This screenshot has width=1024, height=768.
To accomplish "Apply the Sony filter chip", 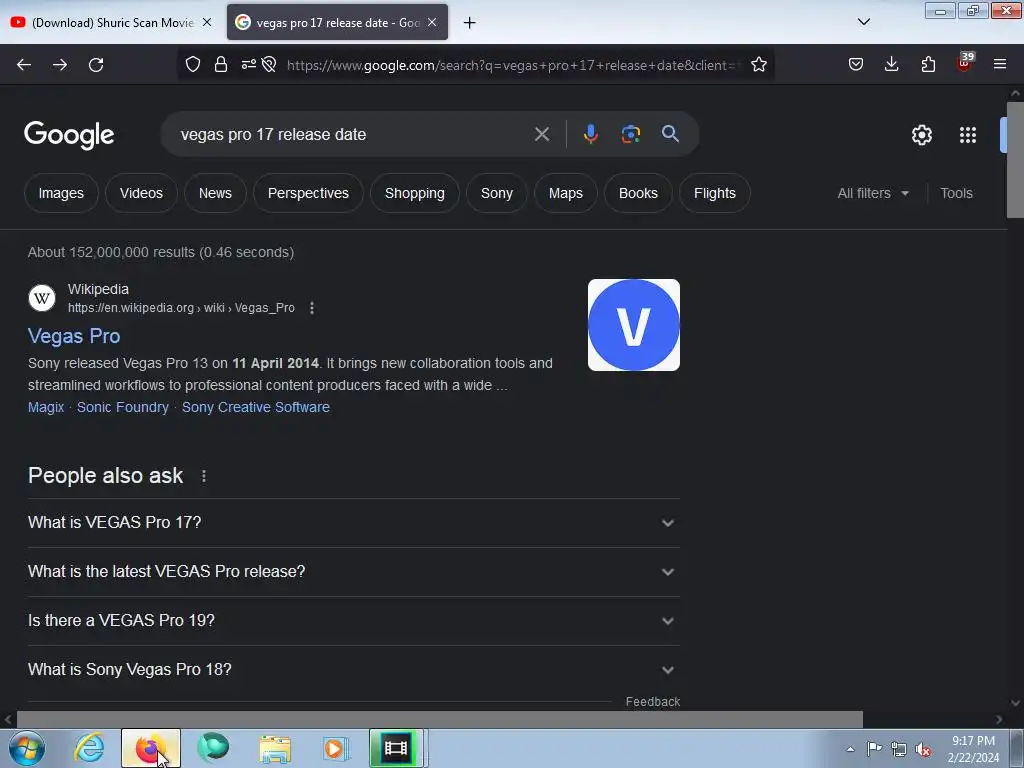I will click(x=496, y=193).
